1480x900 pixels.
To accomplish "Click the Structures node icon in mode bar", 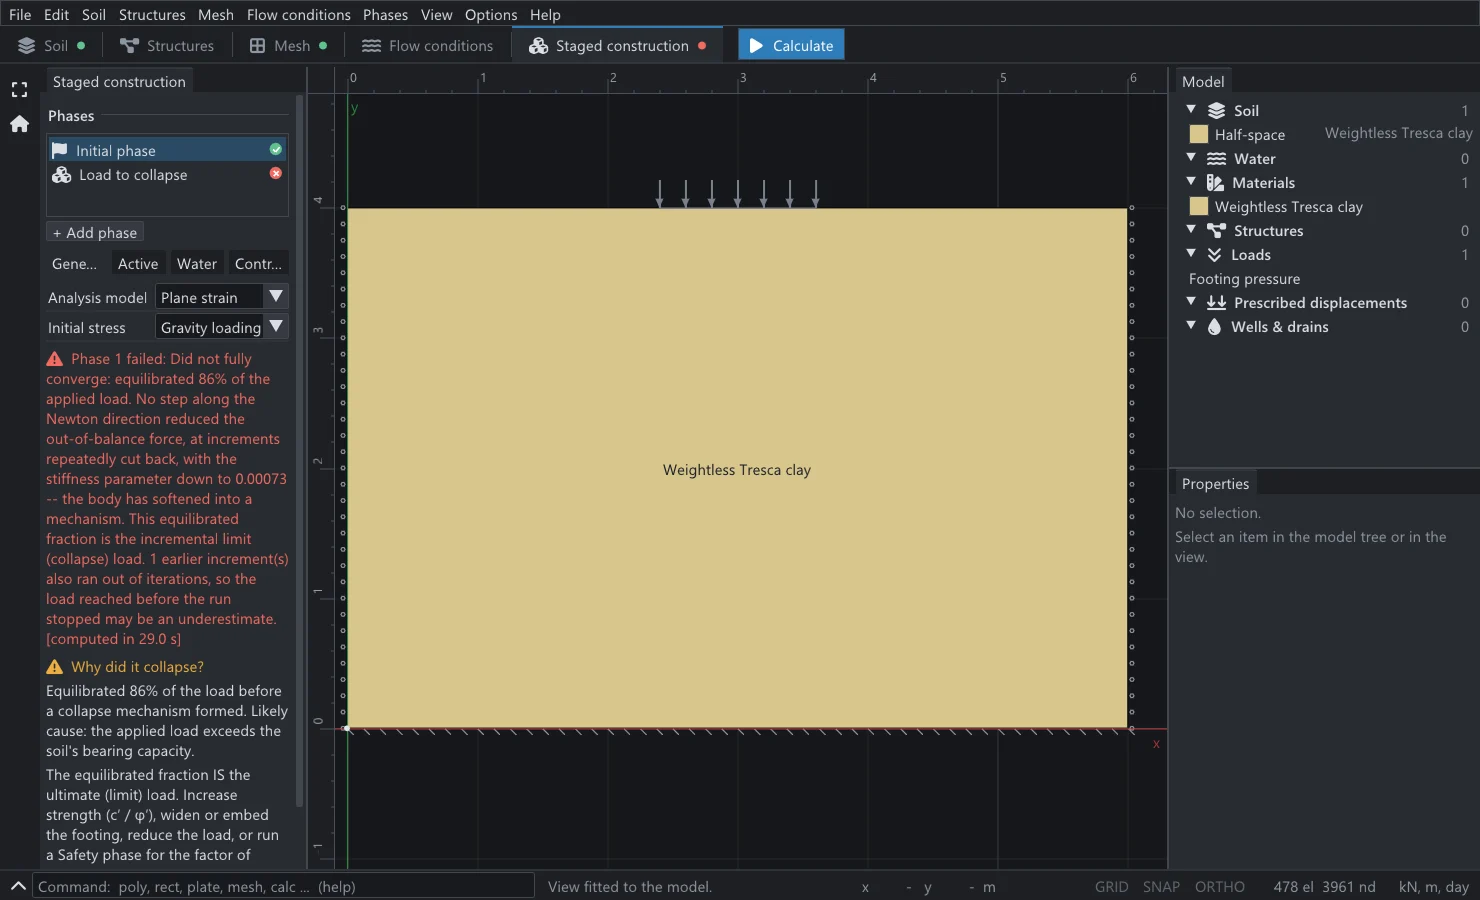I will (x=129, y=46).
